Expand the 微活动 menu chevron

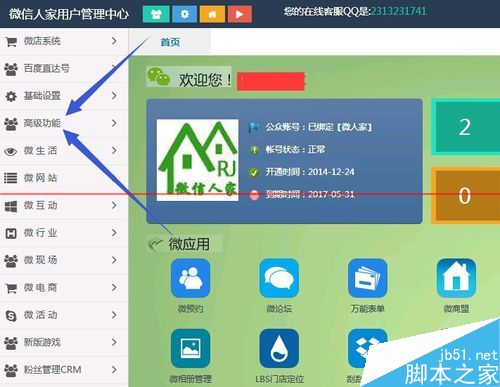[x=114, y=315]
